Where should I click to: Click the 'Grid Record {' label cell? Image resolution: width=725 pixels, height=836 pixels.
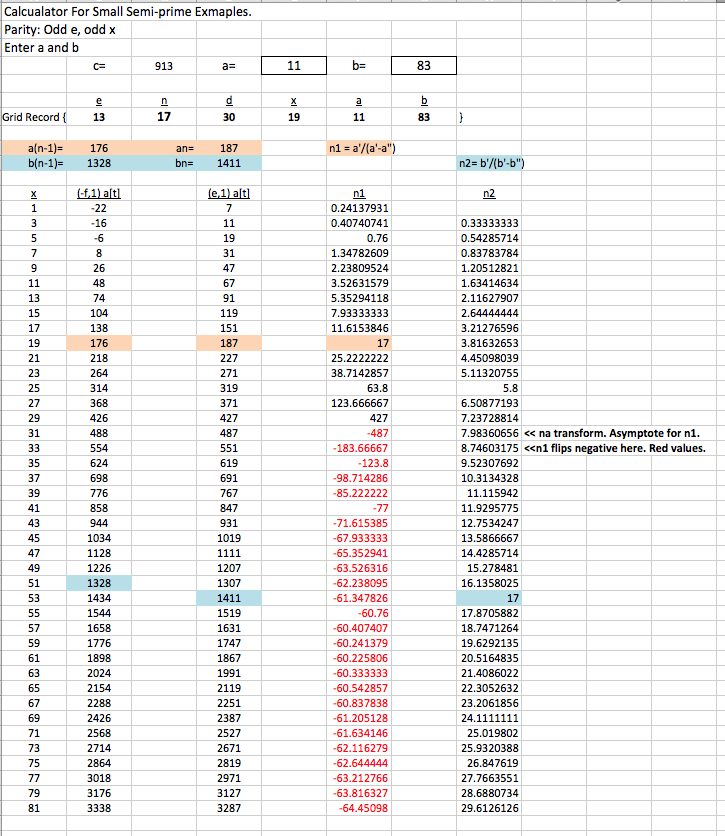(34, 117)
